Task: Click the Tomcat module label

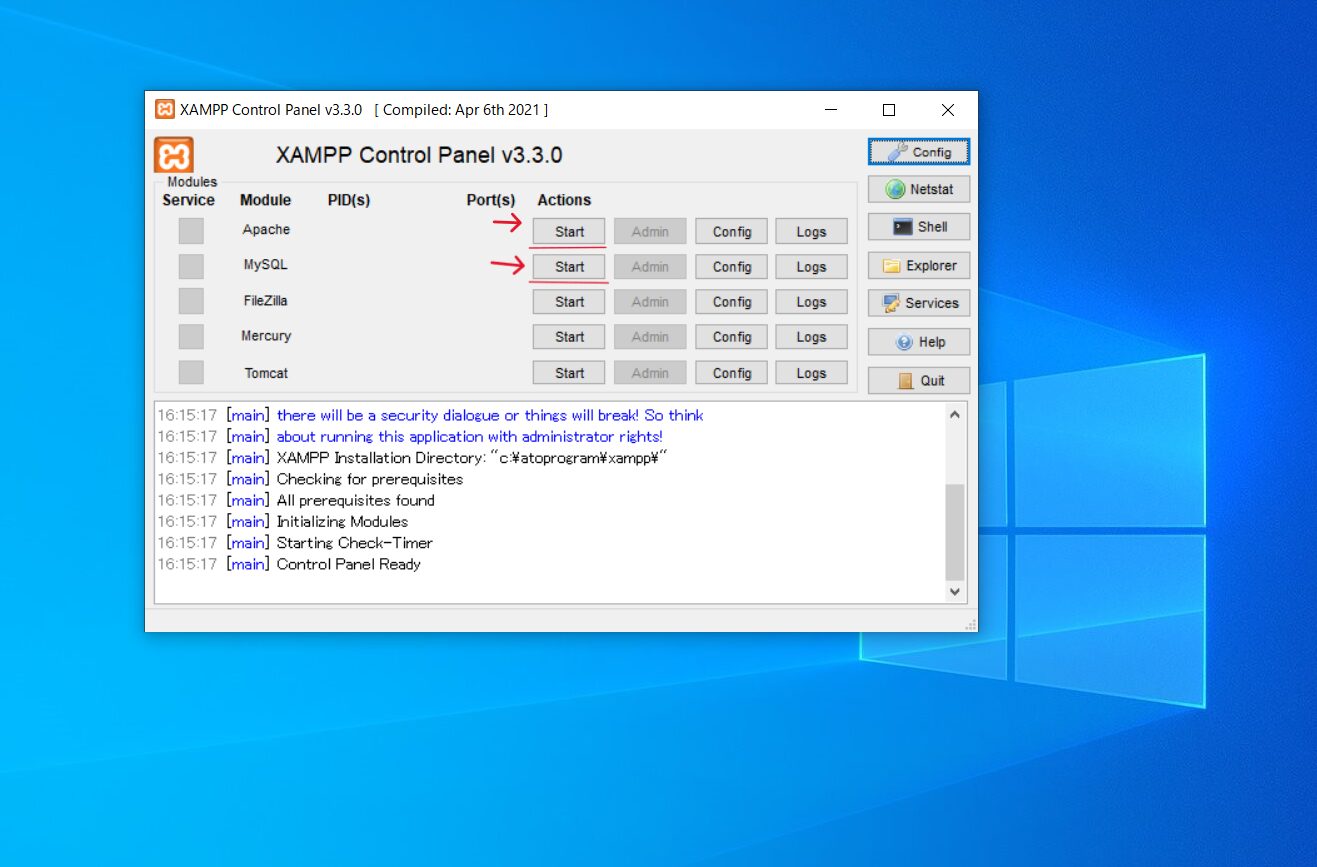Action: (266, 373)
